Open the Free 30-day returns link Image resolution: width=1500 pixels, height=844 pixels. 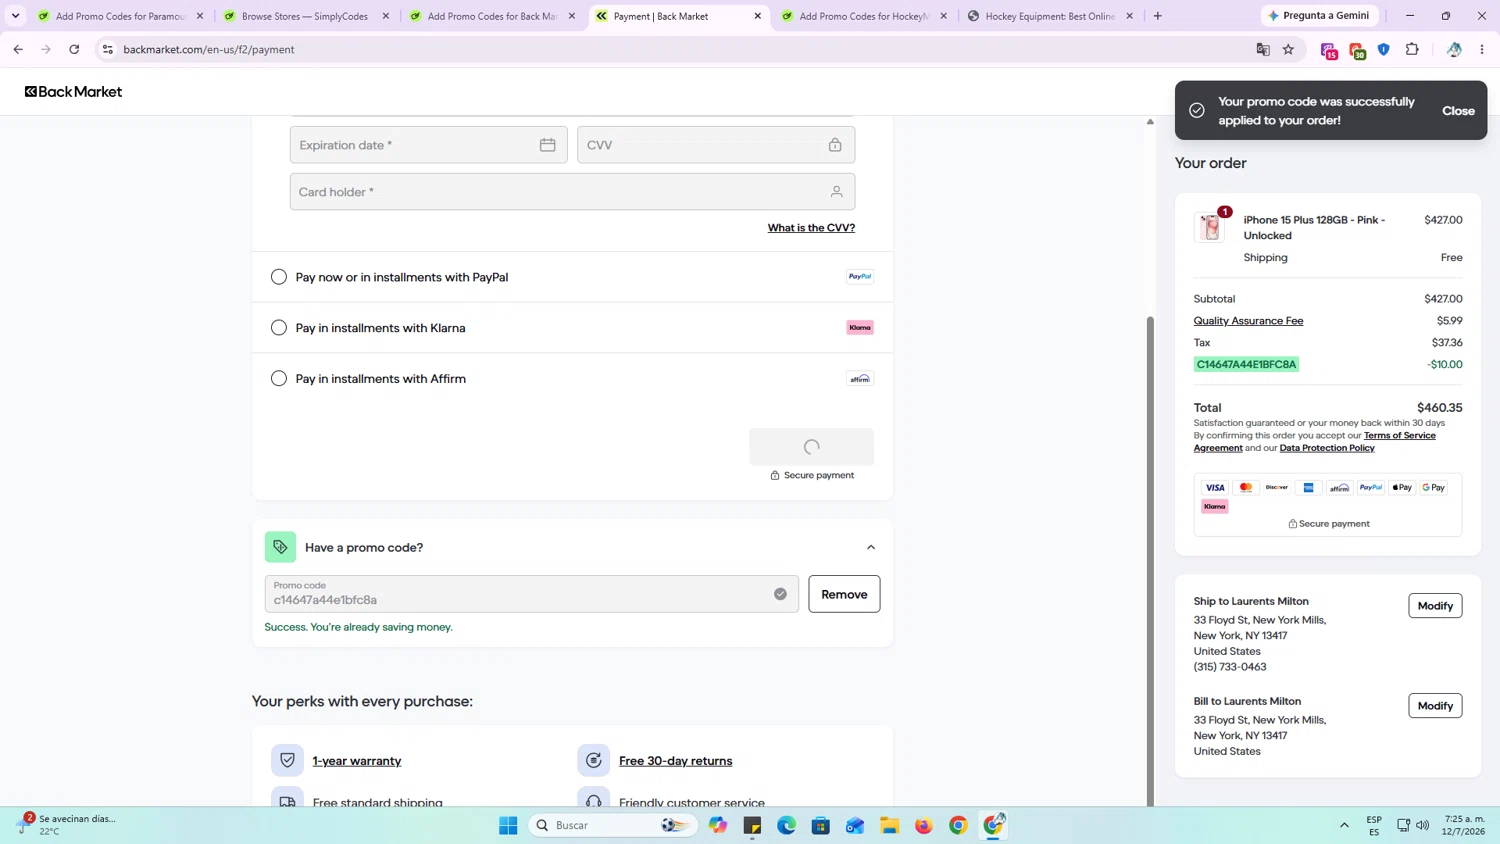click(x=676, y=761)
